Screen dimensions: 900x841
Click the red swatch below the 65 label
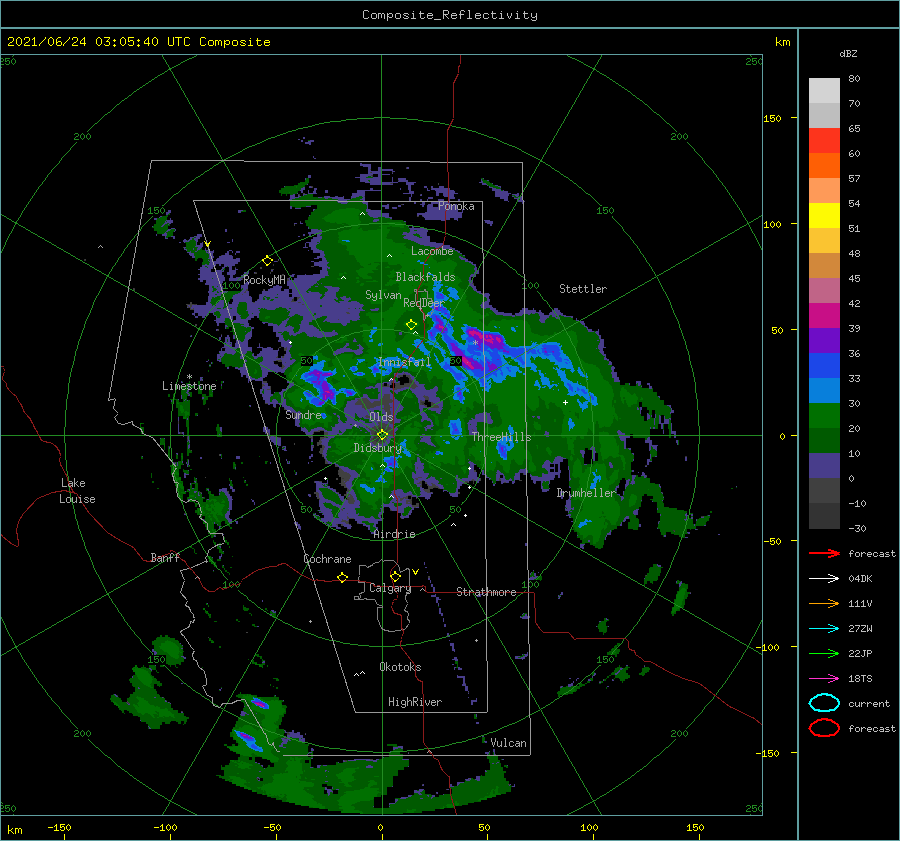pyautogui.click(x=824, y=140)
